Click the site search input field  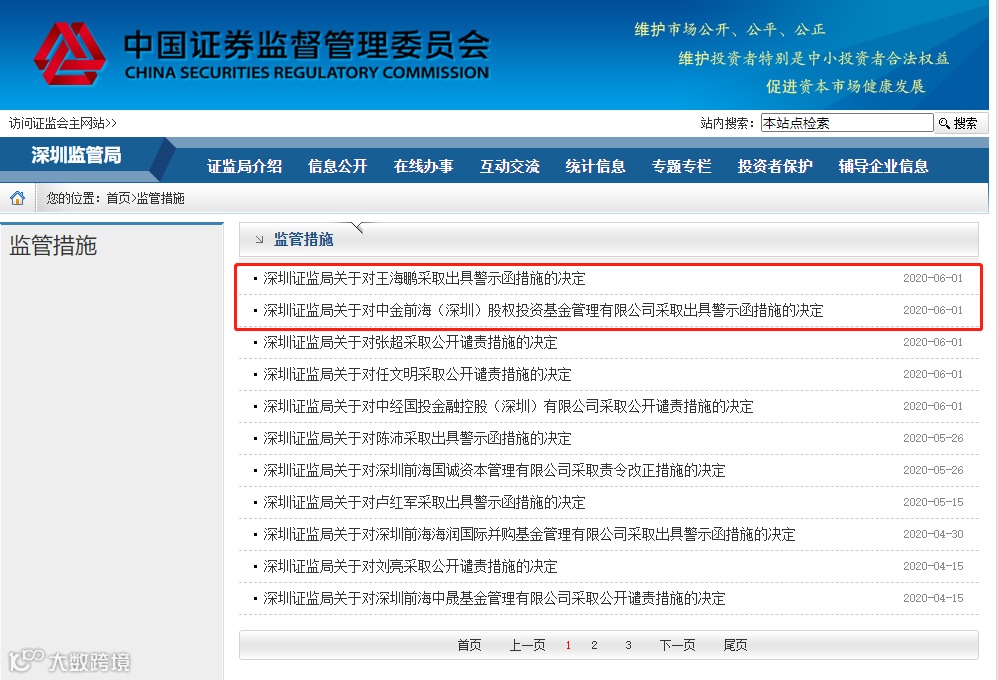pyautogui.click(x=847, y=123)
